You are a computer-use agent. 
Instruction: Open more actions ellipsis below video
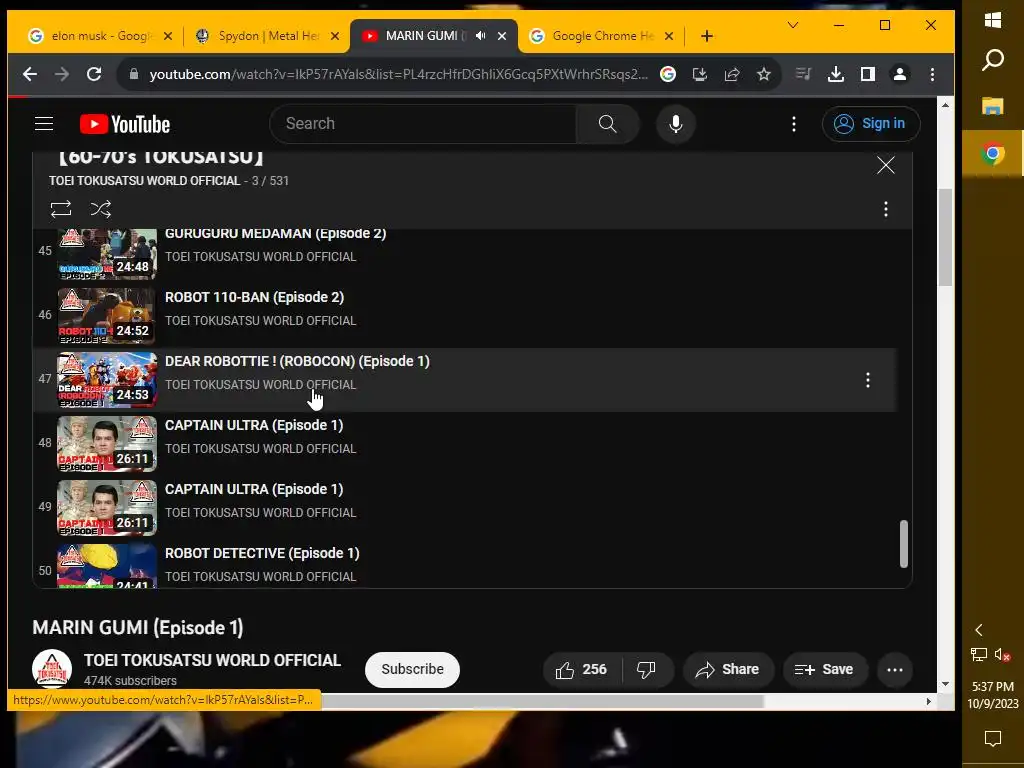[895, 669]
